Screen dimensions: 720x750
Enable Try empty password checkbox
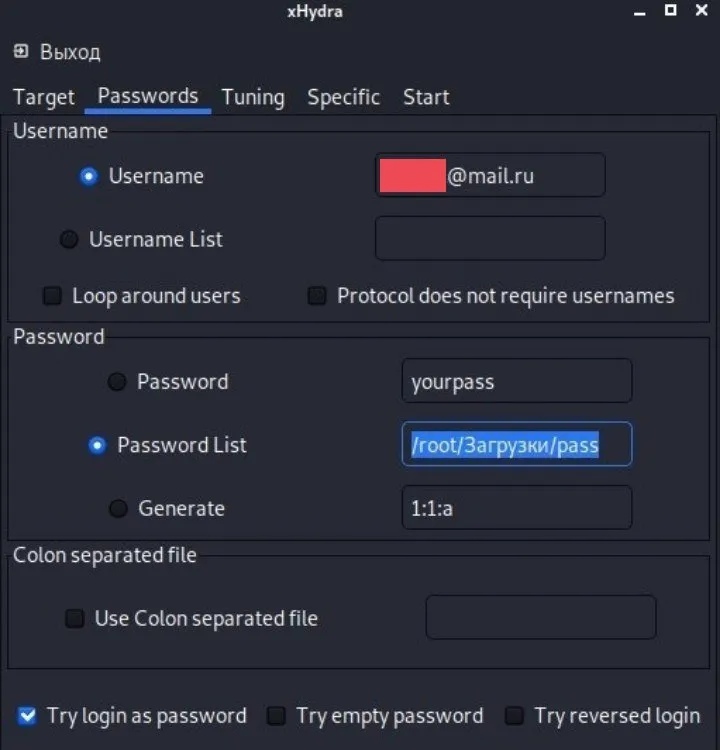coord(276,716)
